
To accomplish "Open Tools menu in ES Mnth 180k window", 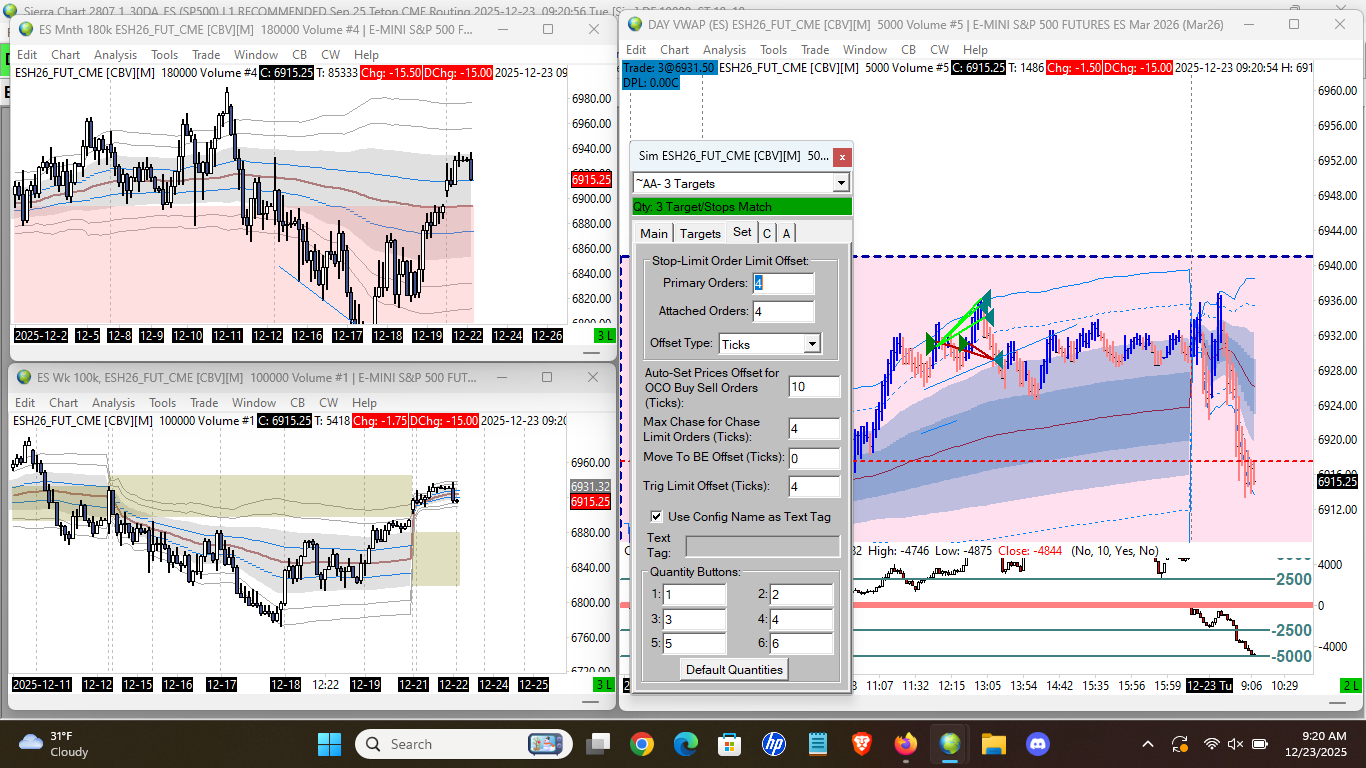I will coord(164,55).
